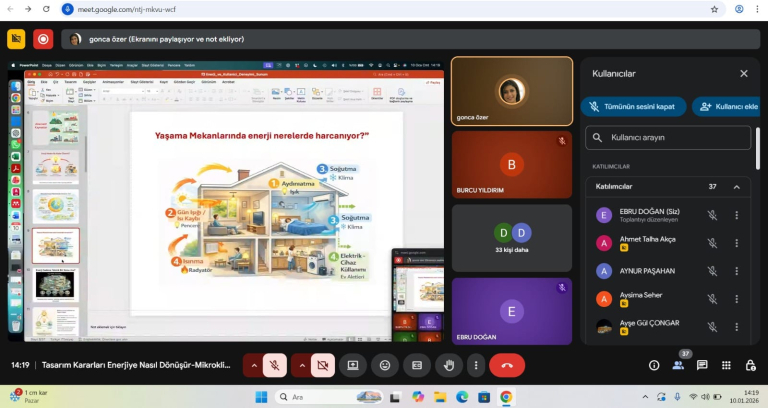Open the chat messages panel

coord(702,365)
